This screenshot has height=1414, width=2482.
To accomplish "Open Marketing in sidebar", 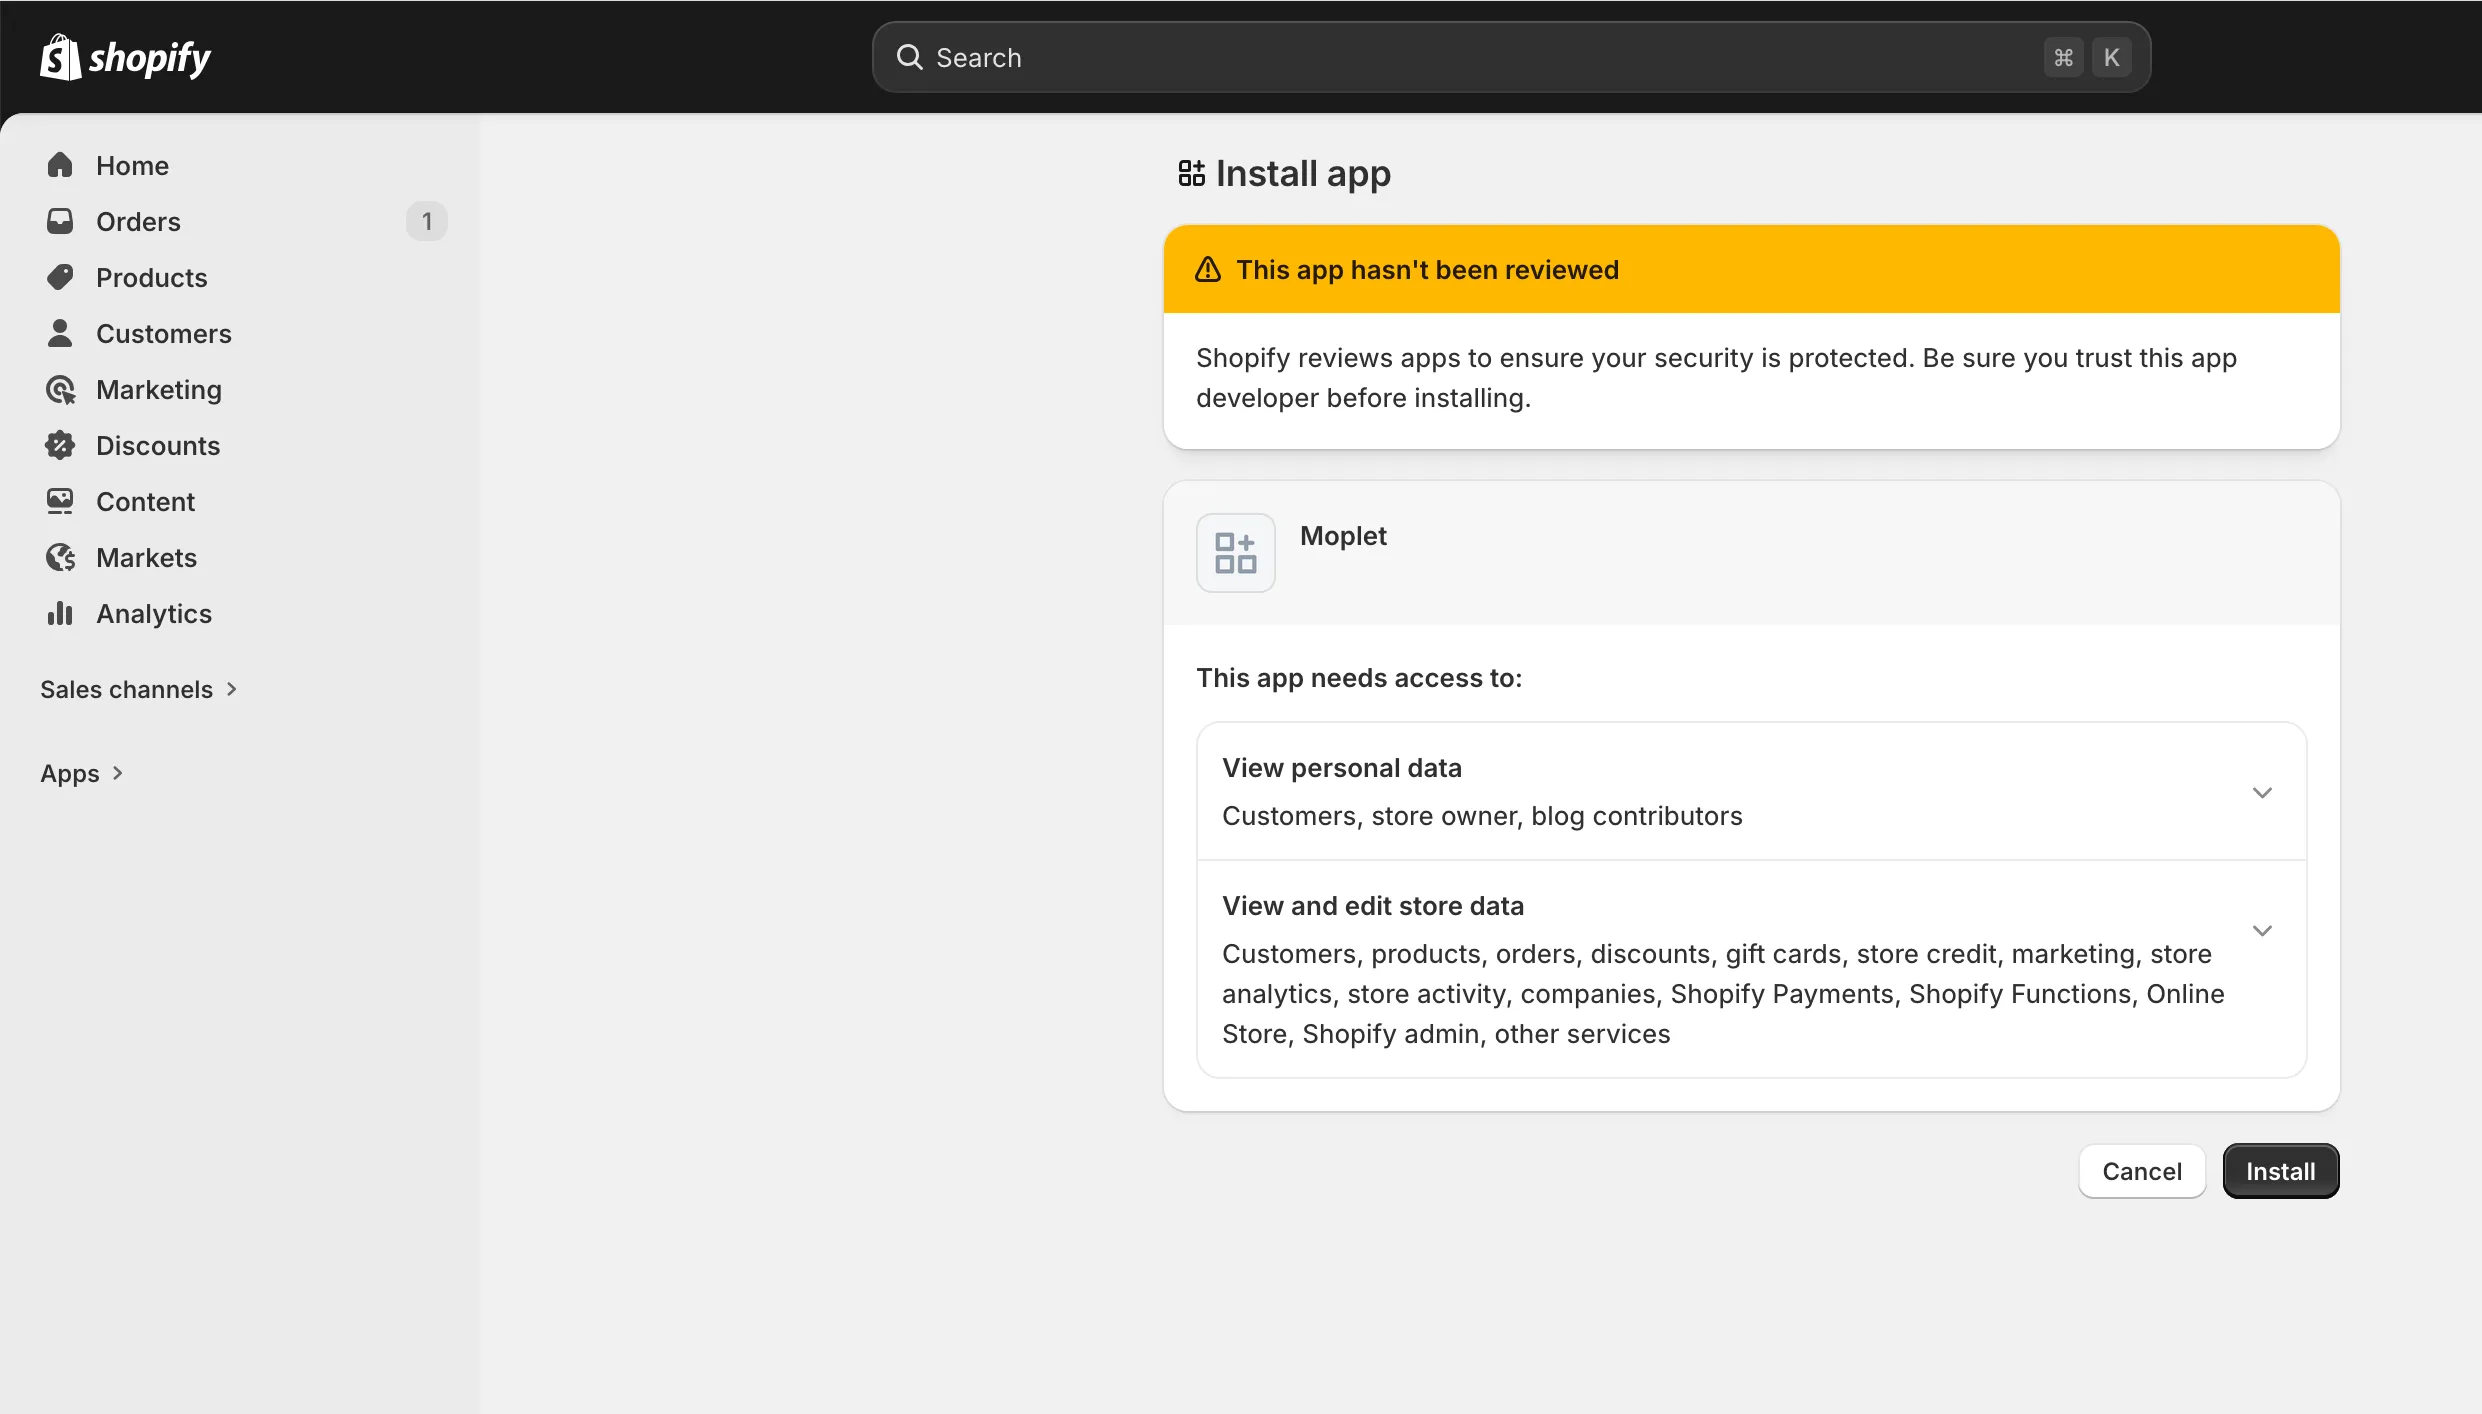I will [241, 389].
